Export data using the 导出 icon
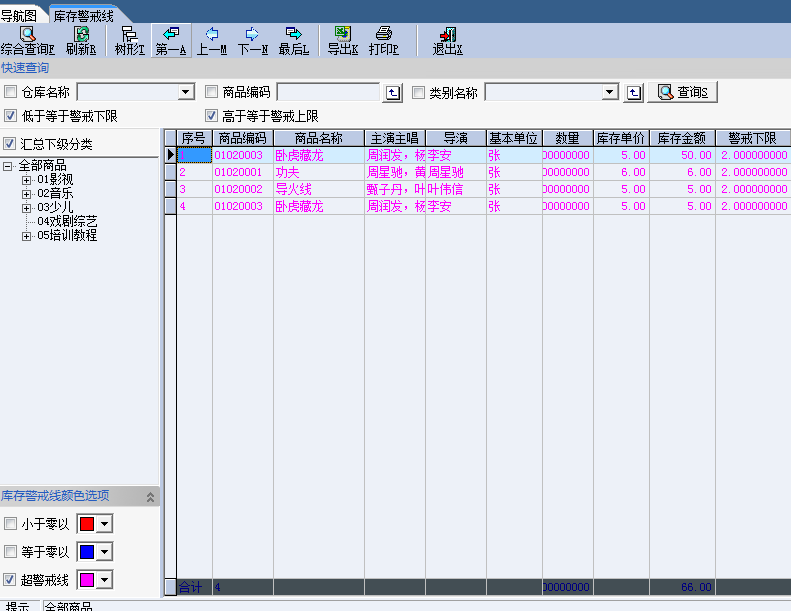Screen dimensions: 791x611 tap(342, 40)
